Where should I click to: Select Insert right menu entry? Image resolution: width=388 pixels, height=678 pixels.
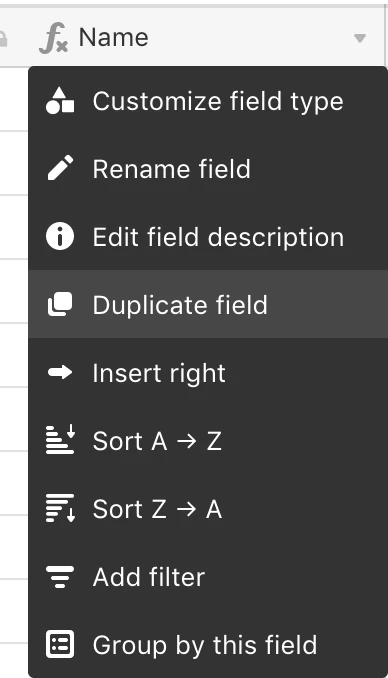click(x=208, y=372)
